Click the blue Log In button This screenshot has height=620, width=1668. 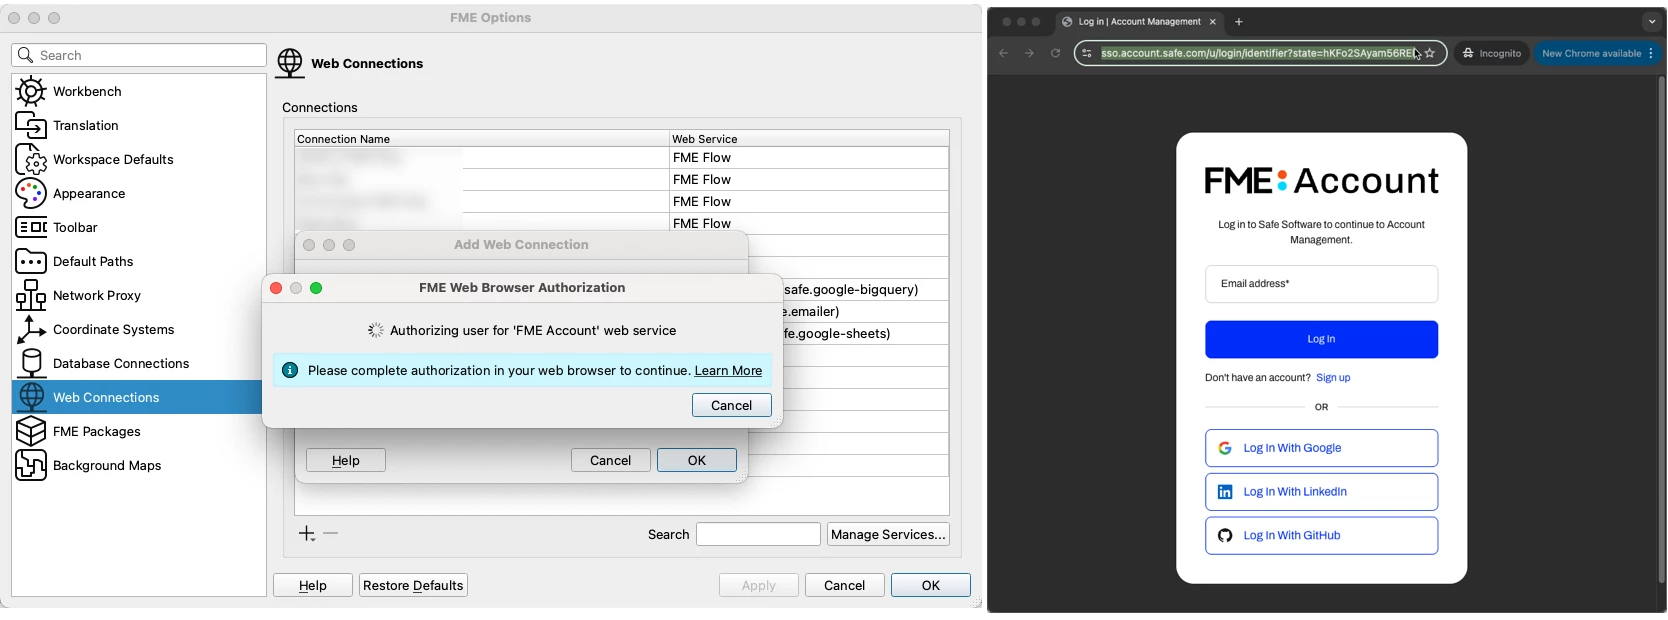point(1321,339)
